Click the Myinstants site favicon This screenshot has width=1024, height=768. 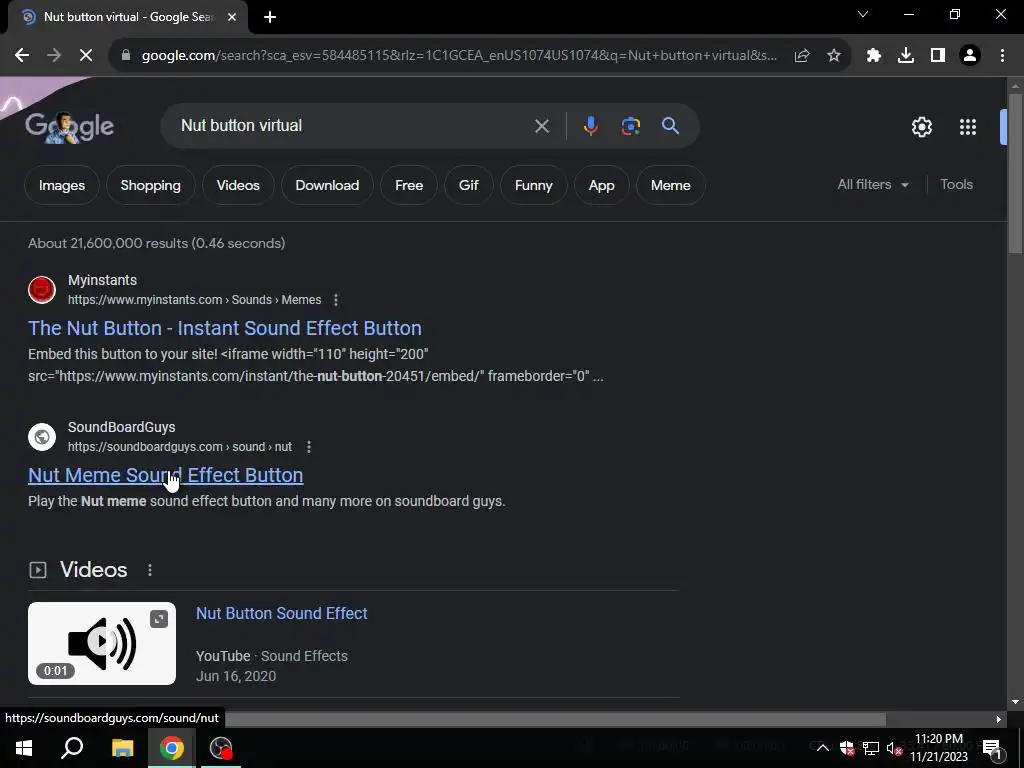coord(42,290)
